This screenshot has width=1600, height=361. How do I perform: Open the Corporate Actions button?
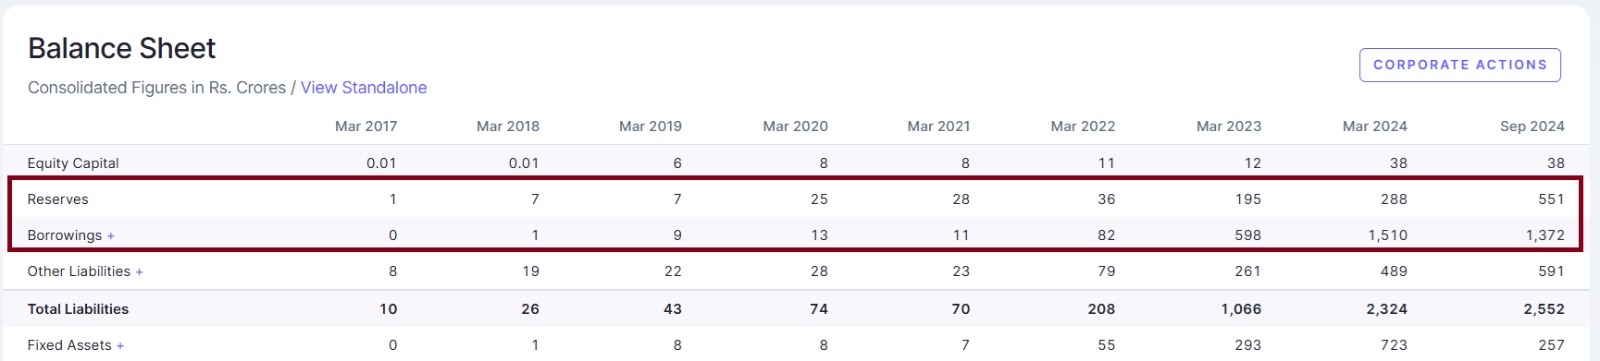coord(1460,65)
